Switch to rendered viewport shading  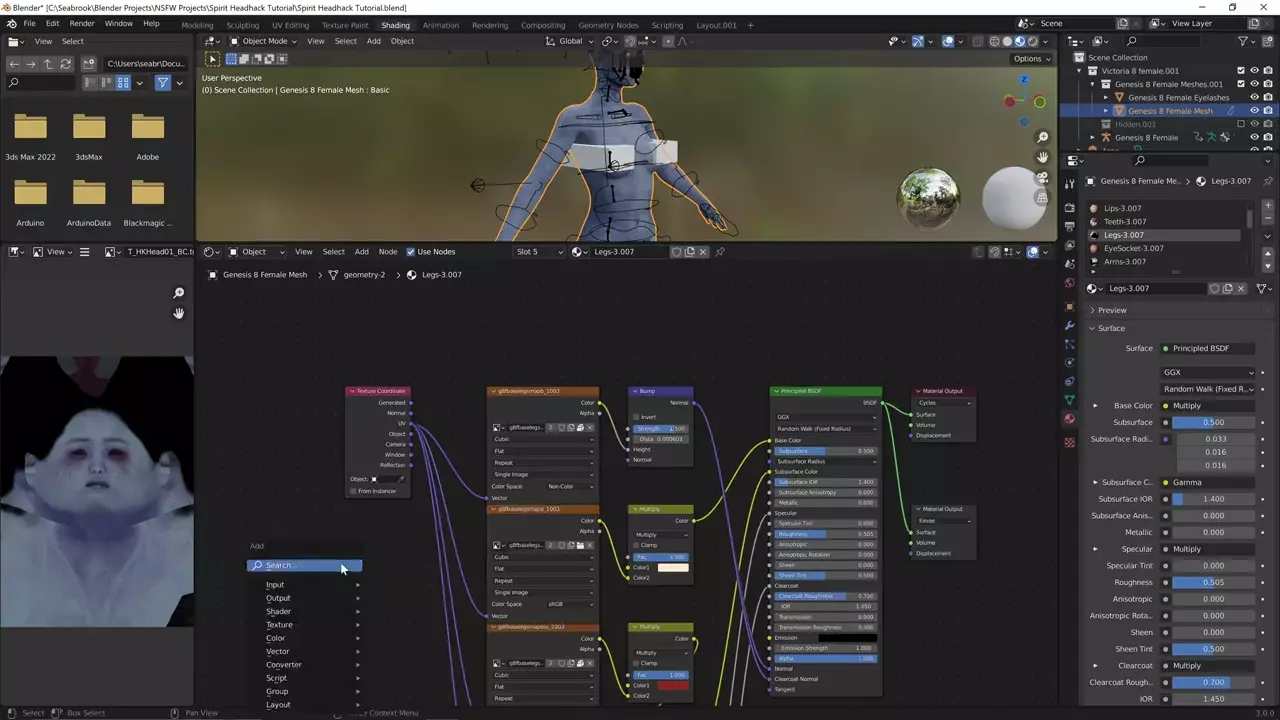tap(1033, 41)
